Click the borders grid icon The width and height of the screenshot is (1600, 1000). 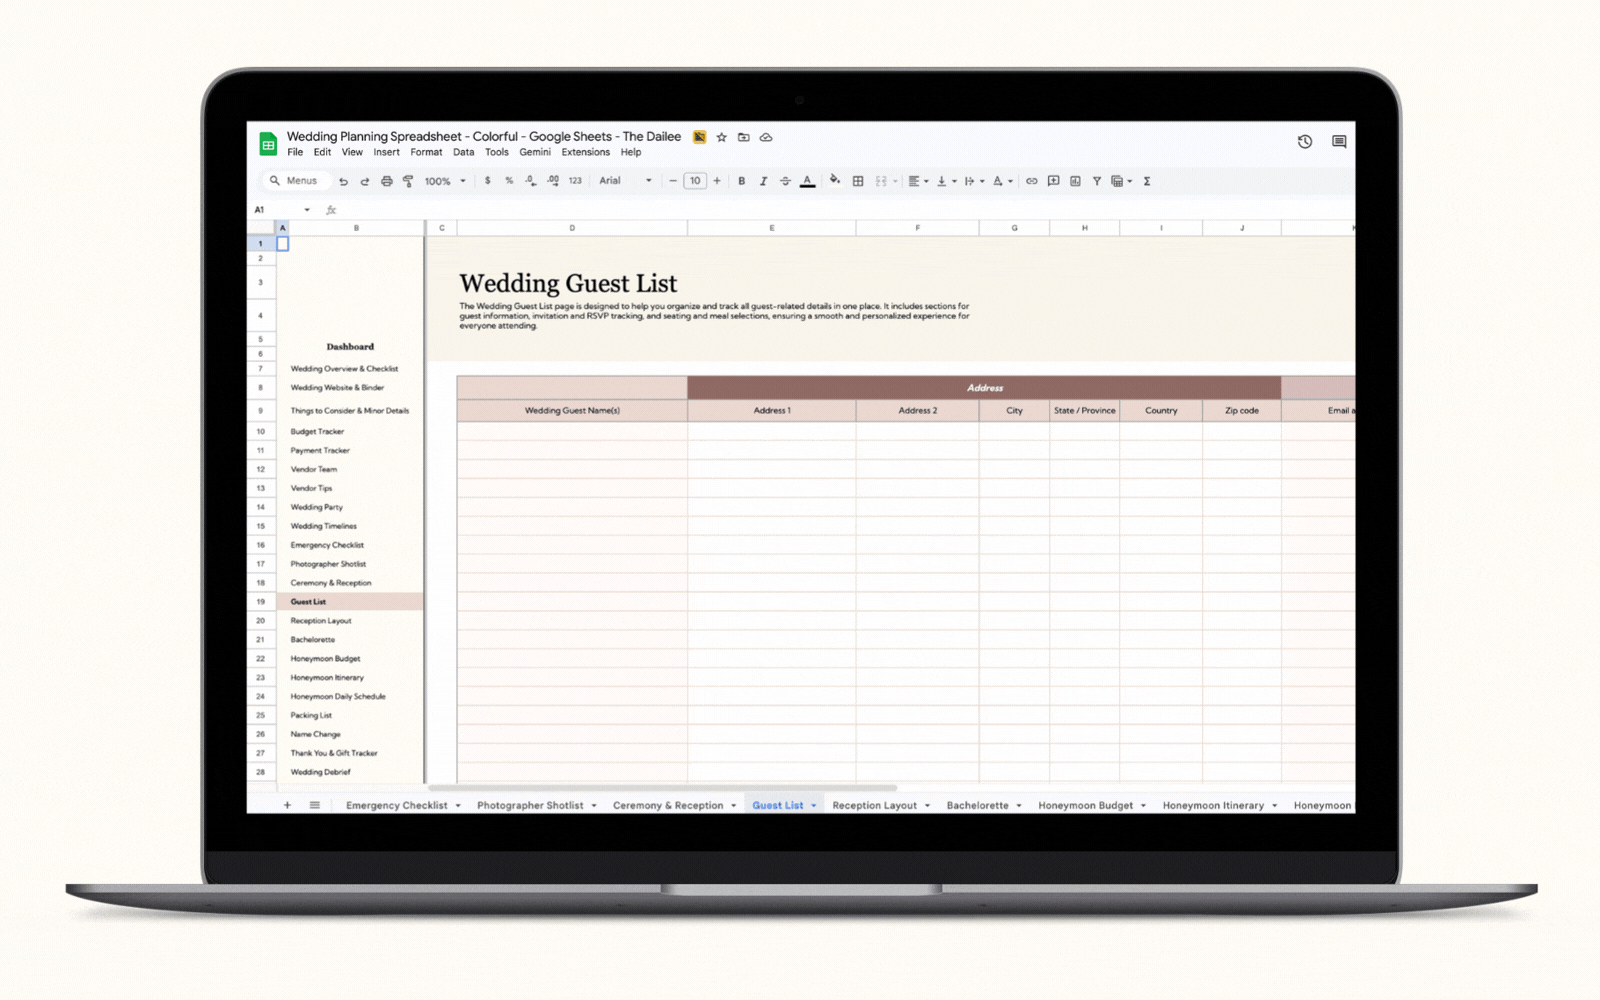(x=858, y=181)
